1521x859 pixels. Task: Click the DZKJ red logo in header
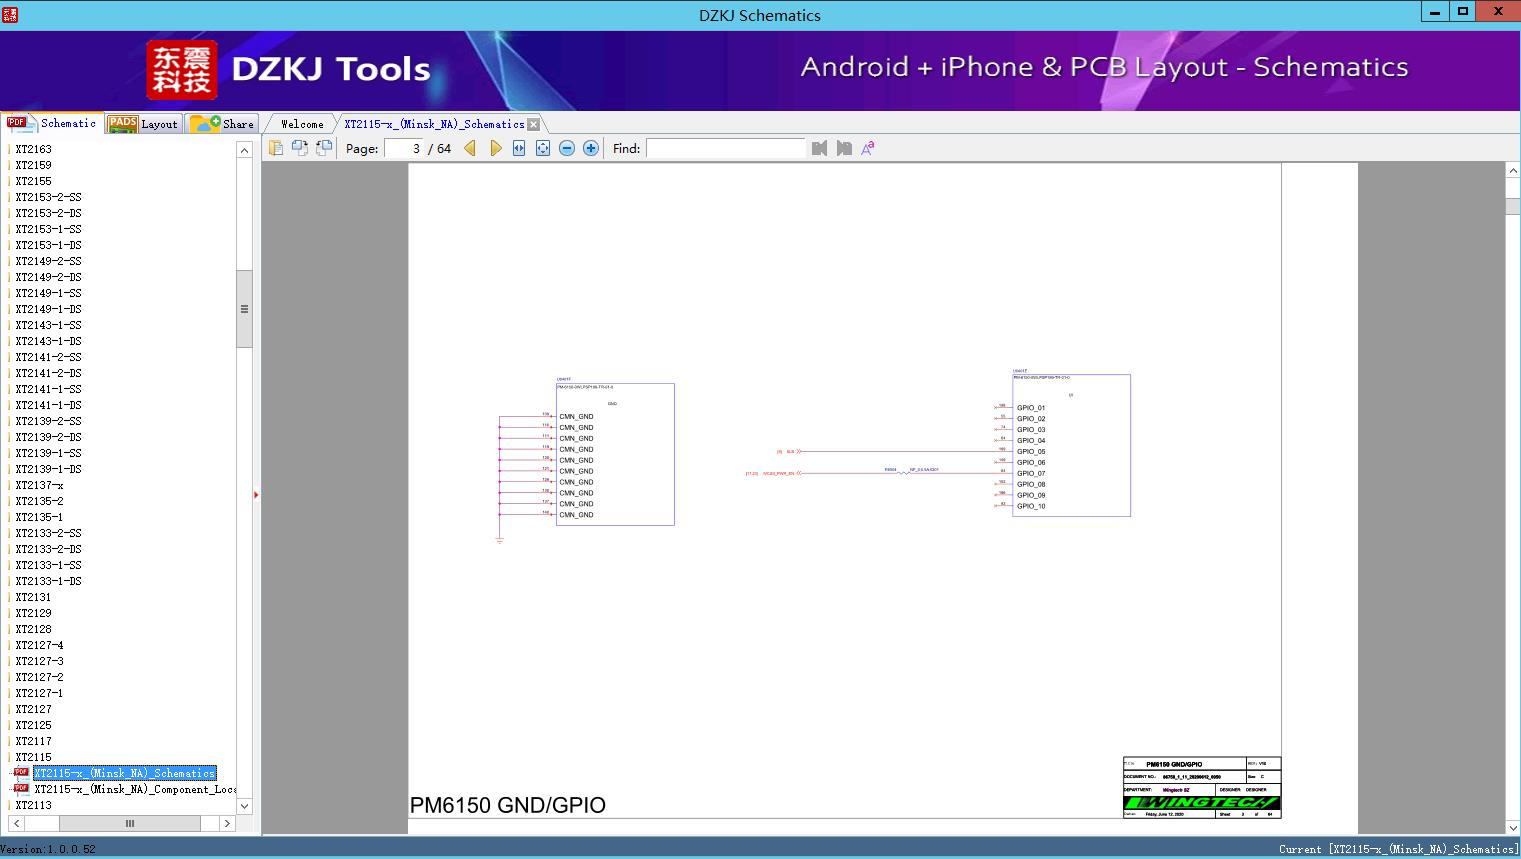pos(182,70)
